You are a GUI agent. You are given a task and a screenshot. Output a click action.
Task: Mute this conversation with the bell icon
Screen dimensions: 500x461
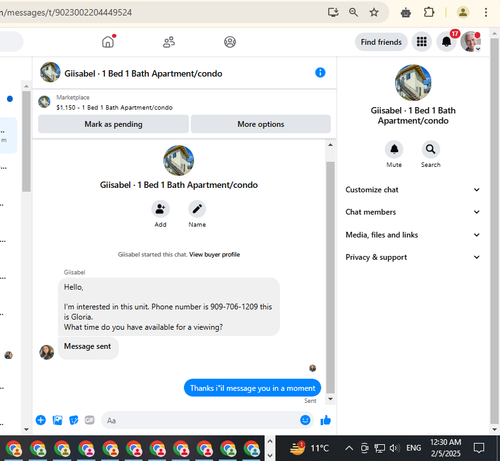point(394,149)
